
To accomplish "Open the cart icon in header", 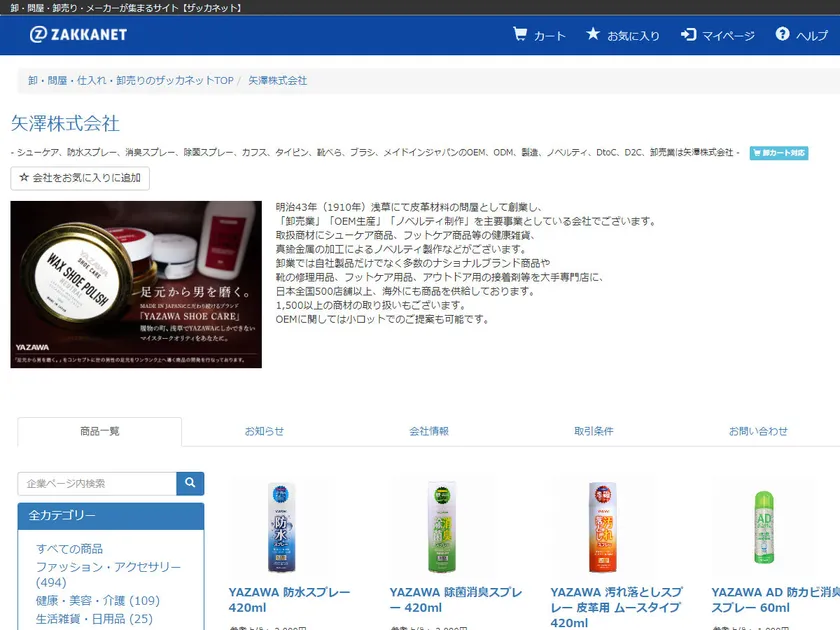I will click(x=520, y=35).
